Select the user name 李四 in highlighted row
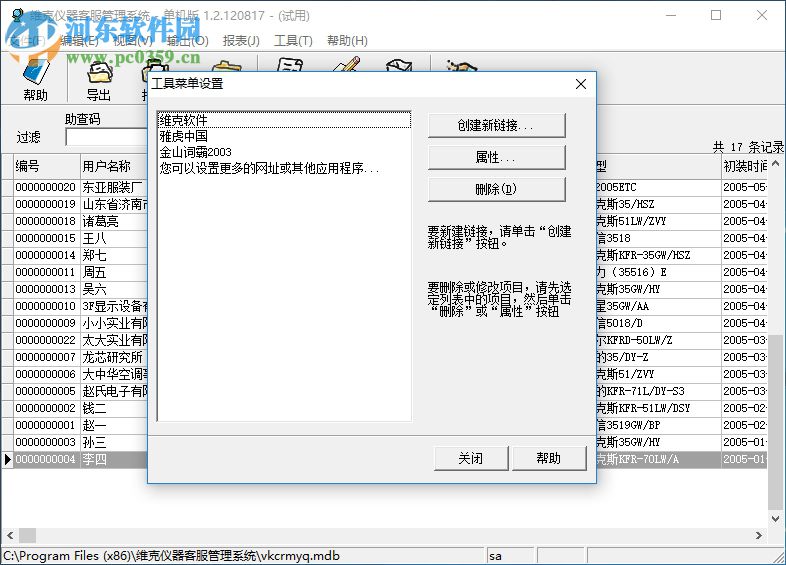This screenshot has width=786, height=565. pyautogui.click(x=114, y=459)
